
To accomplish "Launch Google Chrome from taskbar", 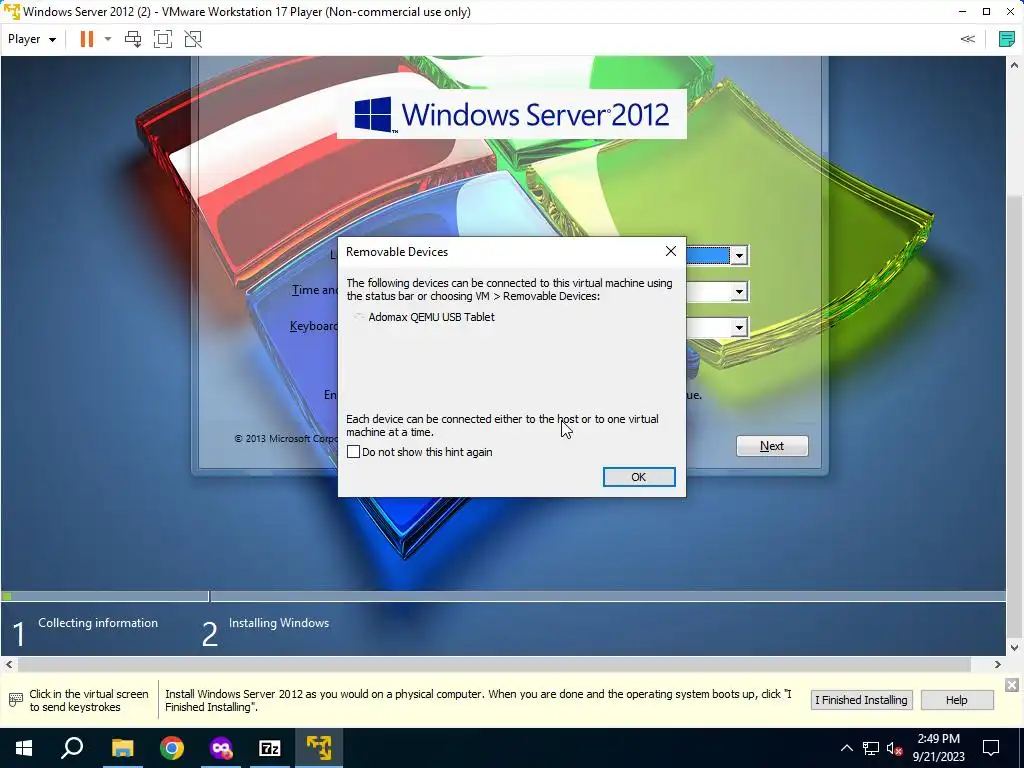I will pos(172,748).
